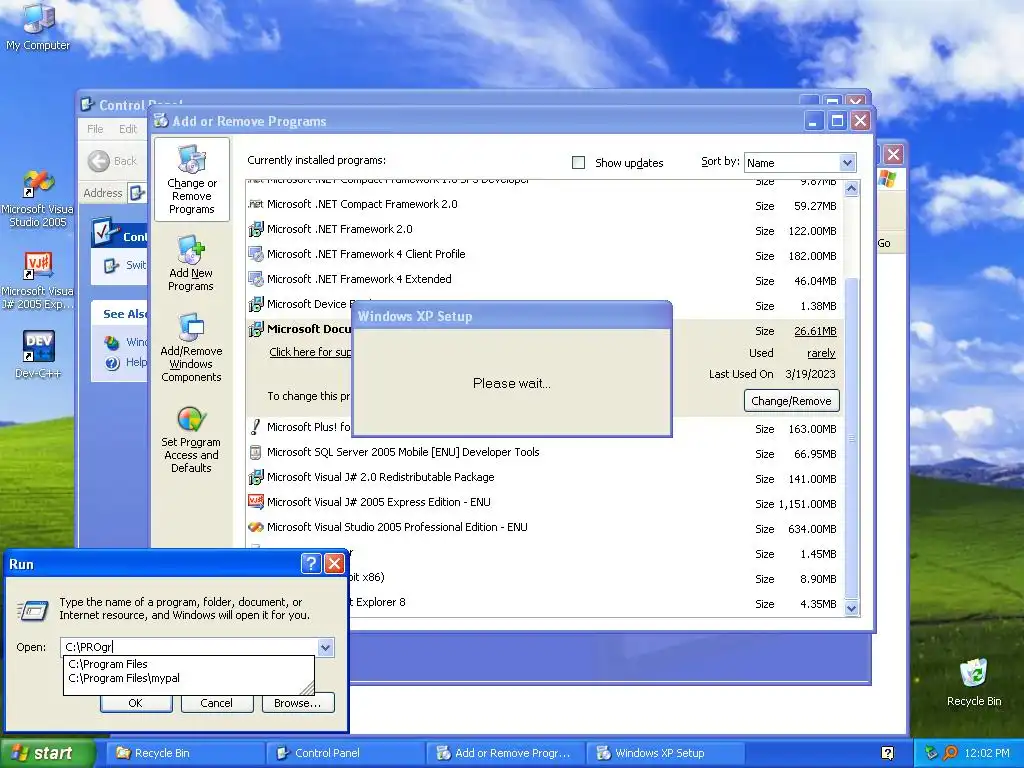Select Microsoft .NET Framework 4 Extended row
Screen dimensions: 1024x768
543,280
